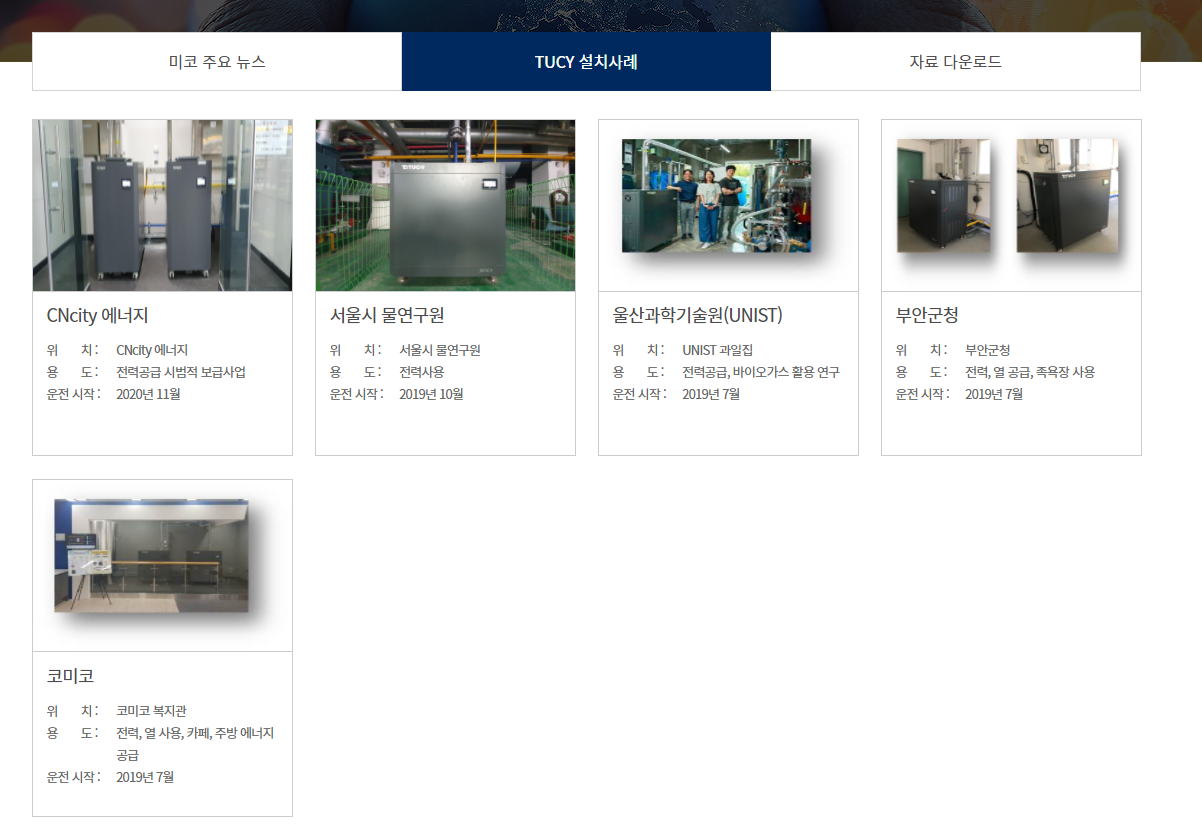Select the TUCY 설치사례 tab
The height and width of the screenshot is (831, 1202).
(x=586, y=62)
